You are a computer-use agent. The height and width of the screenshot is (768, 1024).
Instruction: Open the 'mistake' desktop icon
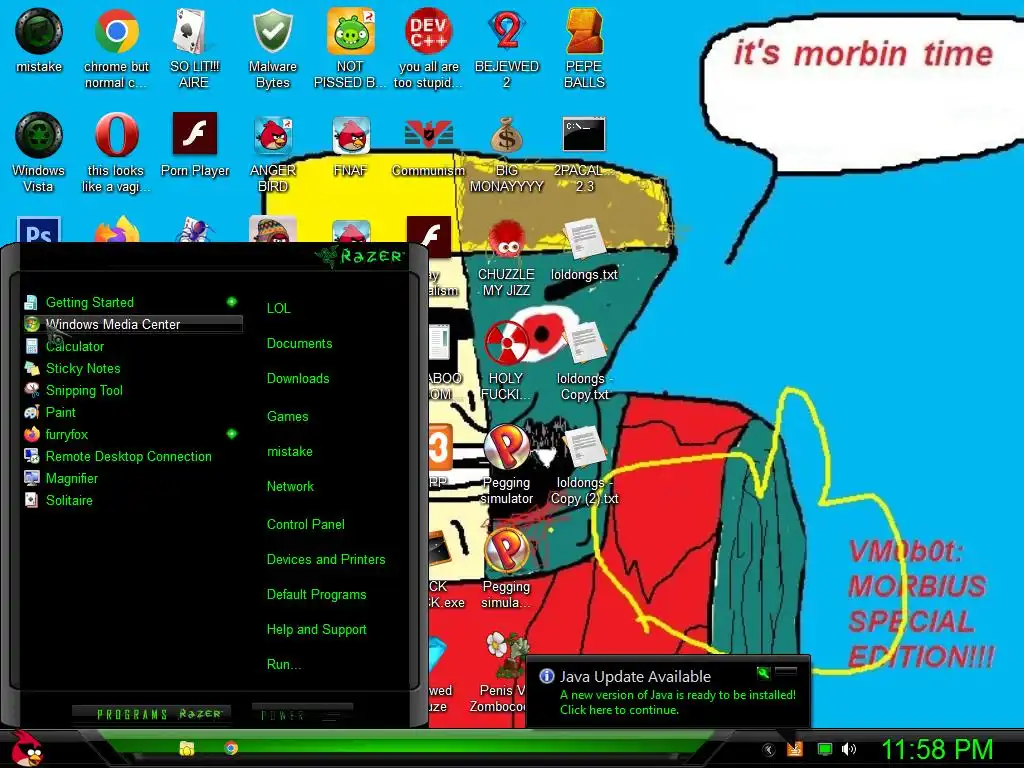(39, 40)
